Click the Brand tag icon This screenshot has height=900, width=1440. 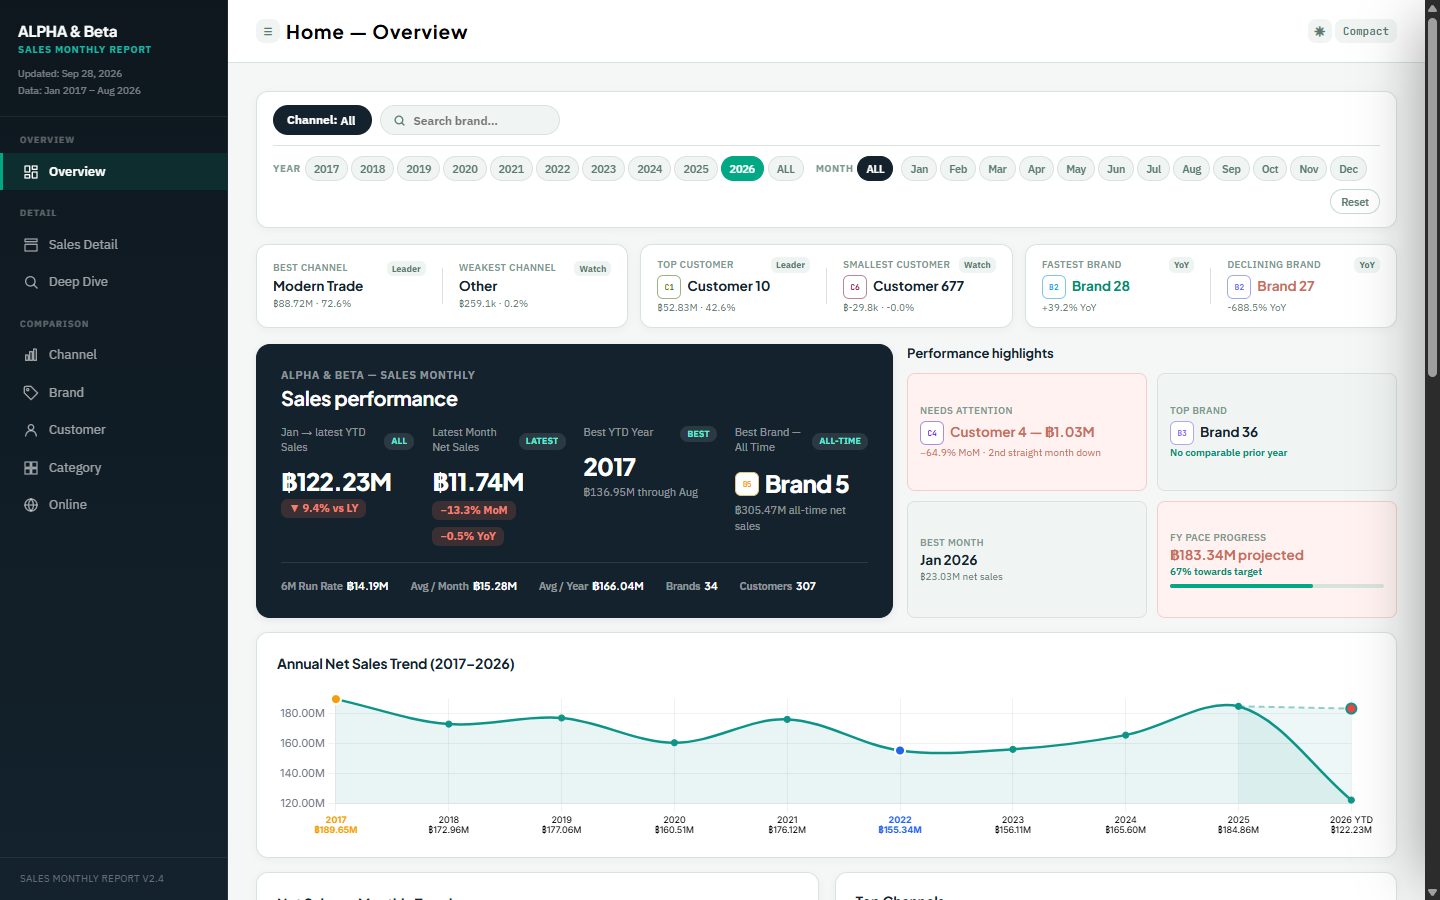(31, 393)
